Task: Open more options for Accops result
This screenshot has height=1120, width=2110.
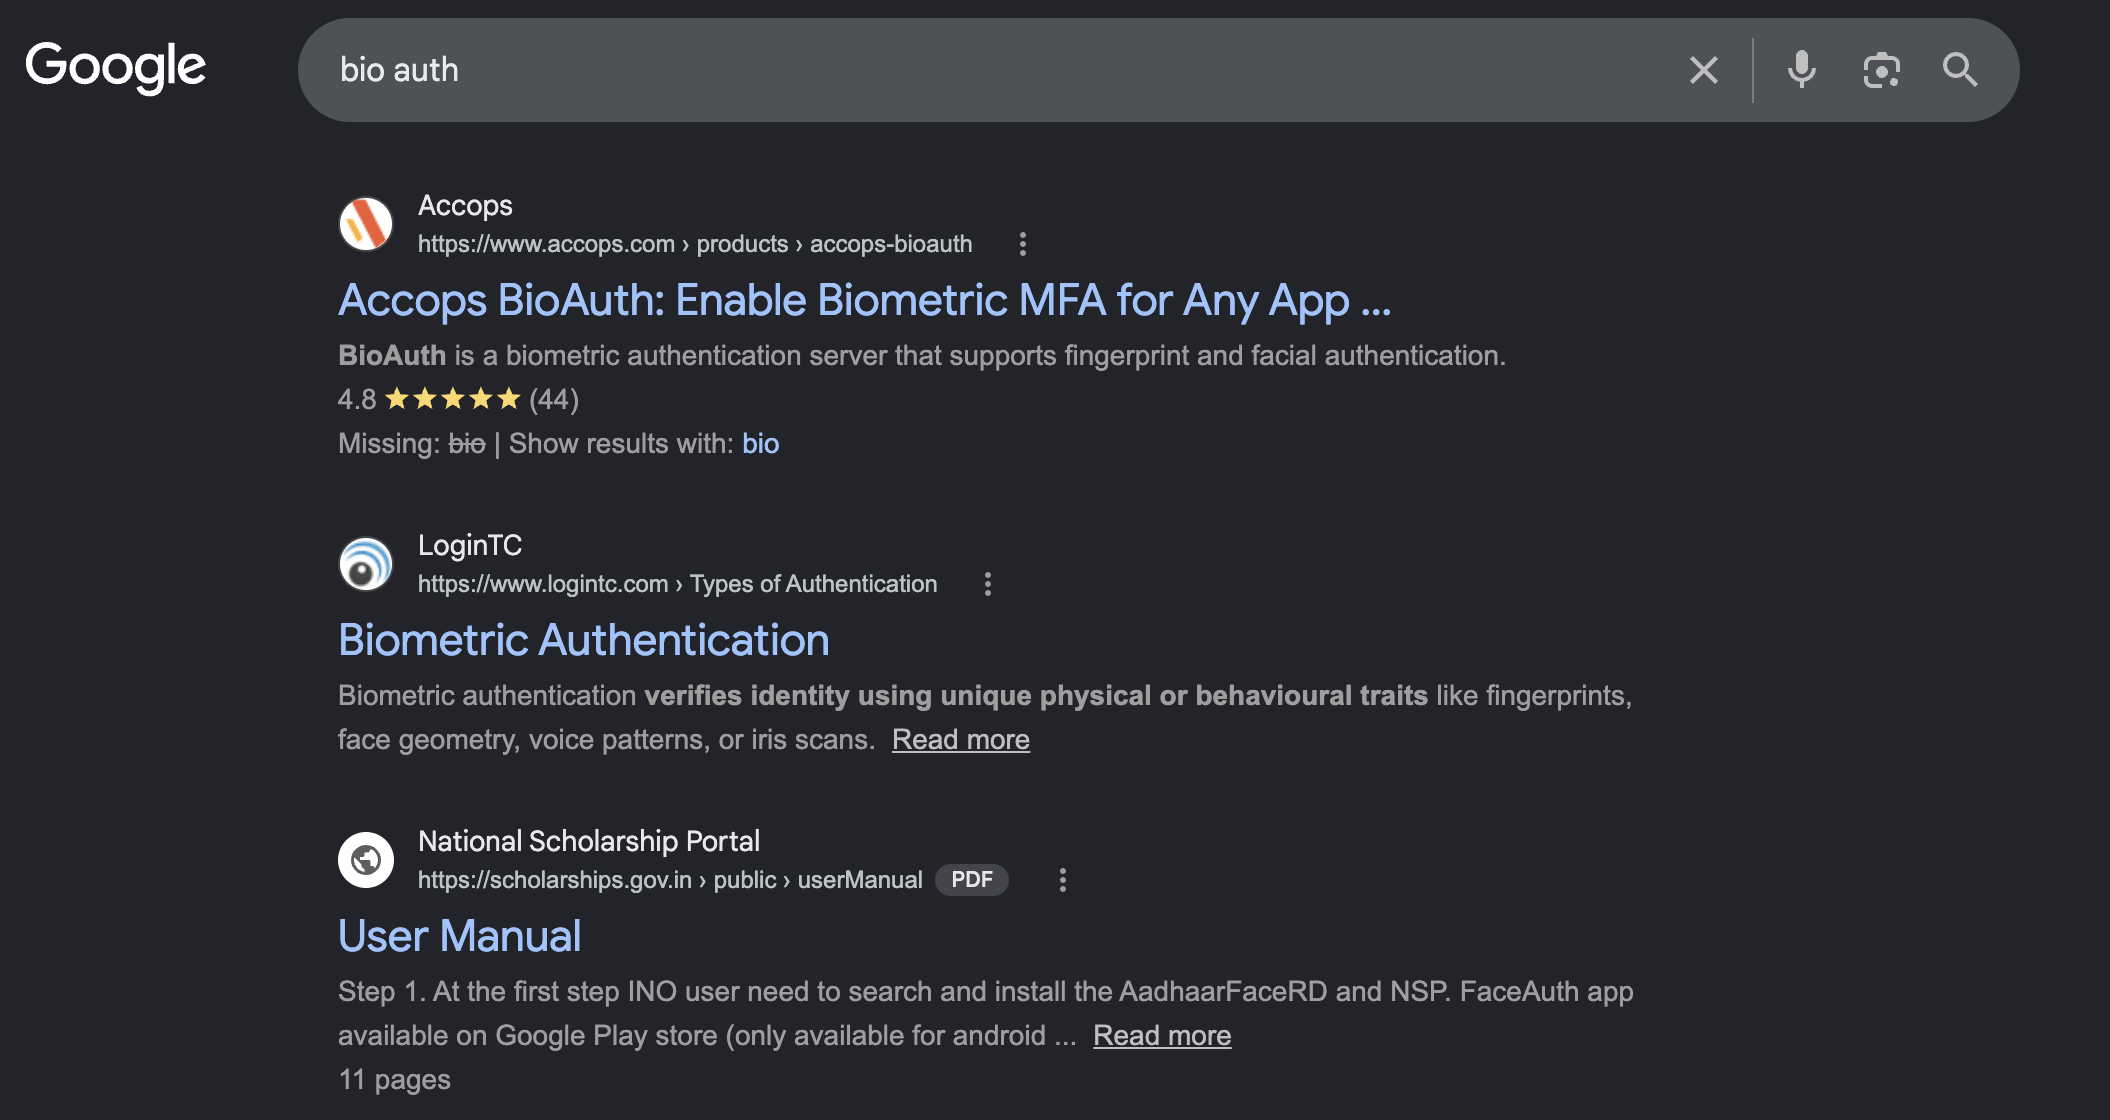Action: click(x=1022, y=244)
